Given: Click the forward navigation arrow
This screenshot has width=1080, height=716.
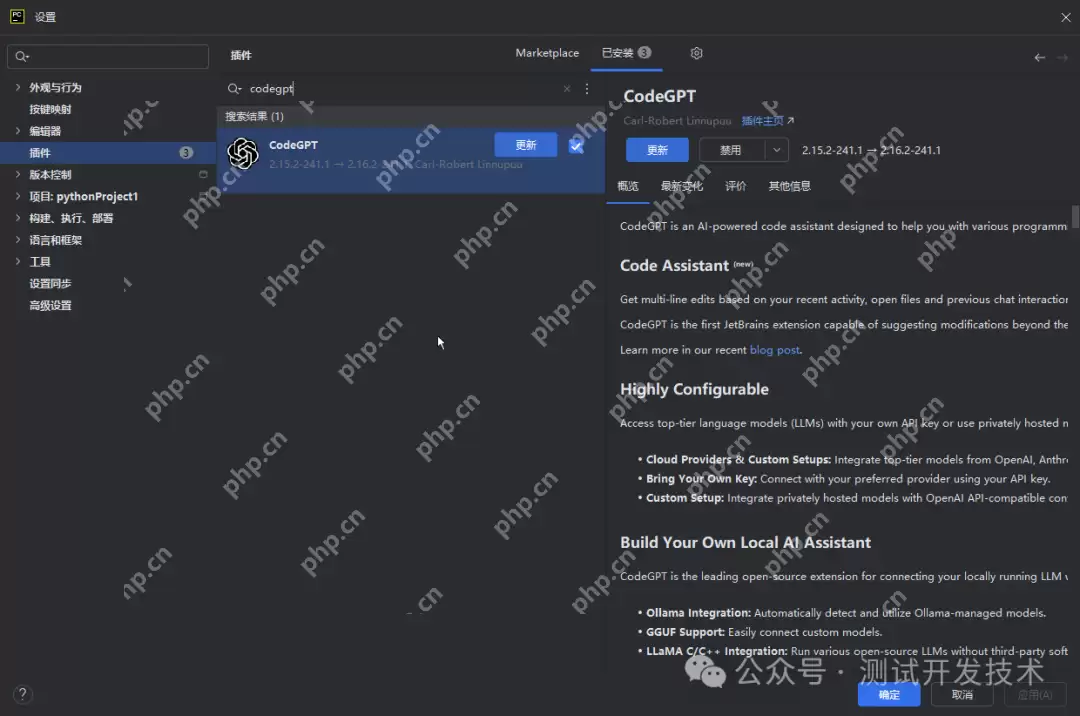Looking at the screenshot, I should coord(1062,58).
